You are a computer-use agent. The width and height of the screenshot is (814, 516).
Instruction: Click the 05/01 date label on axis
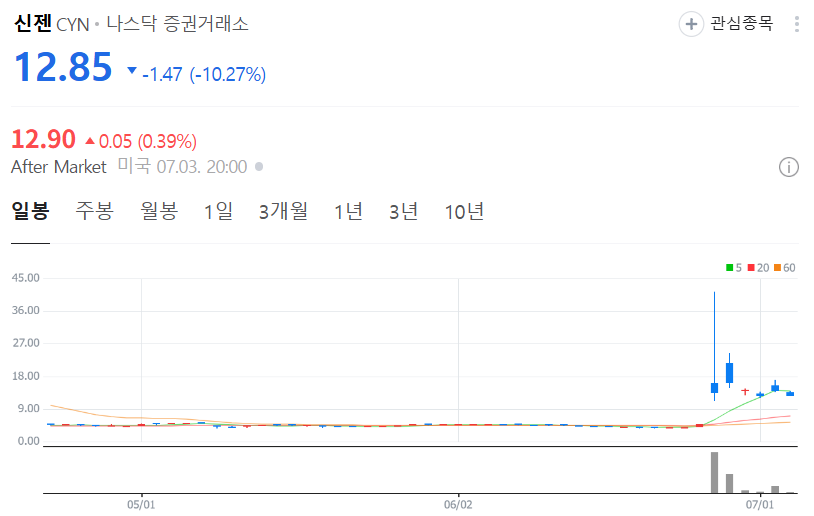point(141,505)
